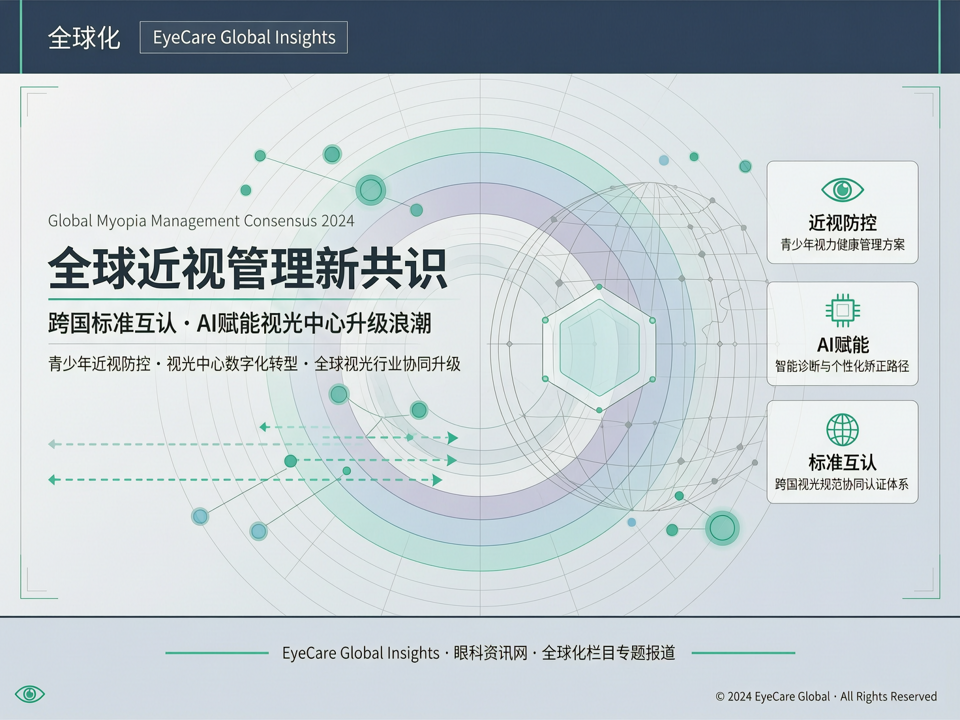Click 跨国视光规范协同认证体系 description

coord(842,484)
